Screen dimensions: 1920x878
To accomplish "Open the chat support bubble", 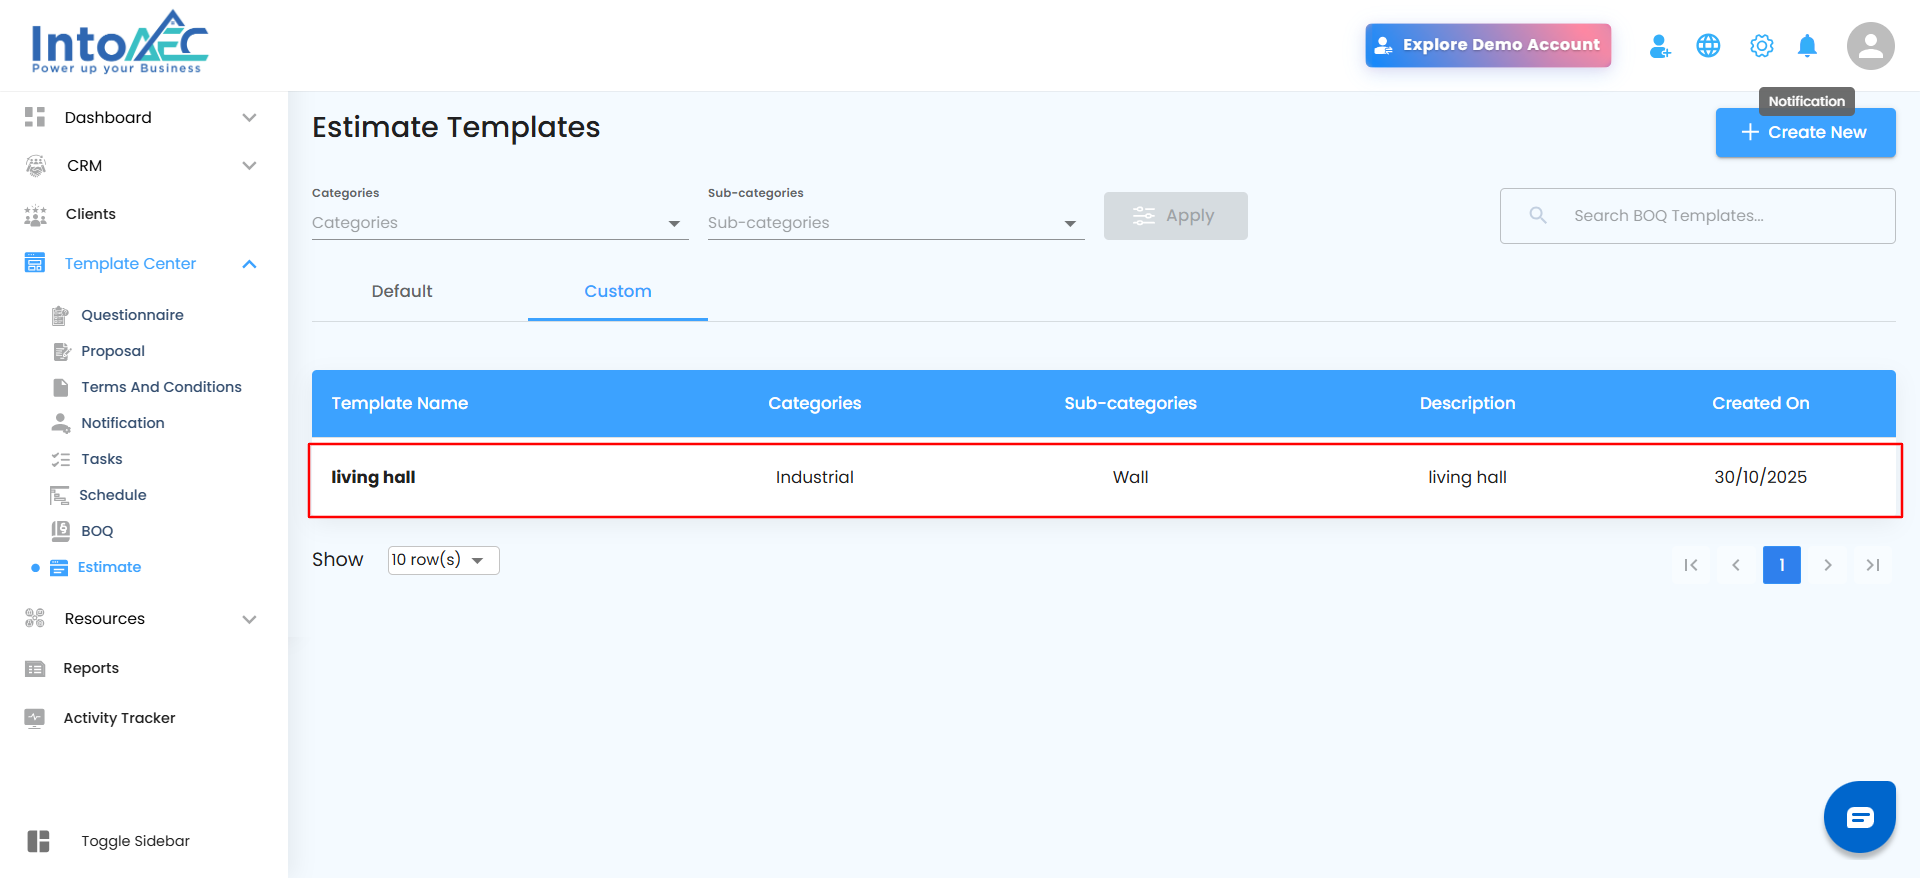I will pyautogui.click(x=1859, y=817).
